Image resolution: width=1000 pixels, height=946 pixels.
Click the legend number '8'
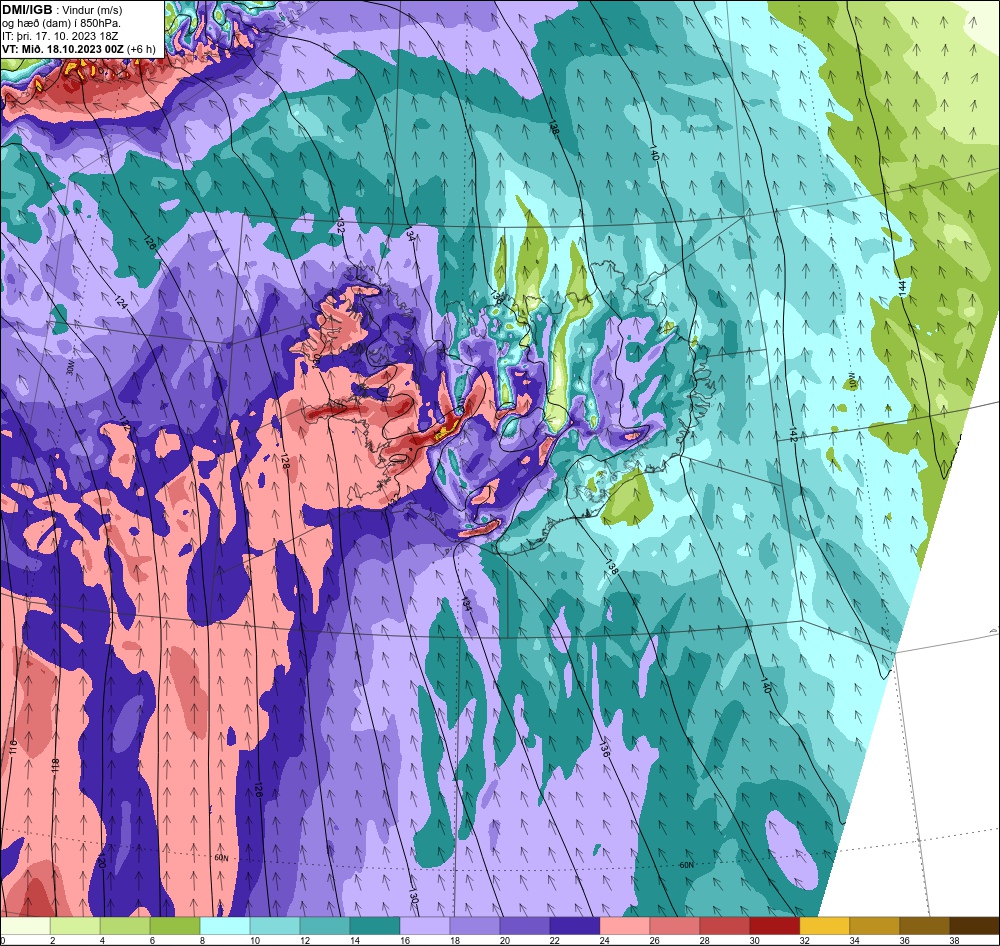click(203, 940)
